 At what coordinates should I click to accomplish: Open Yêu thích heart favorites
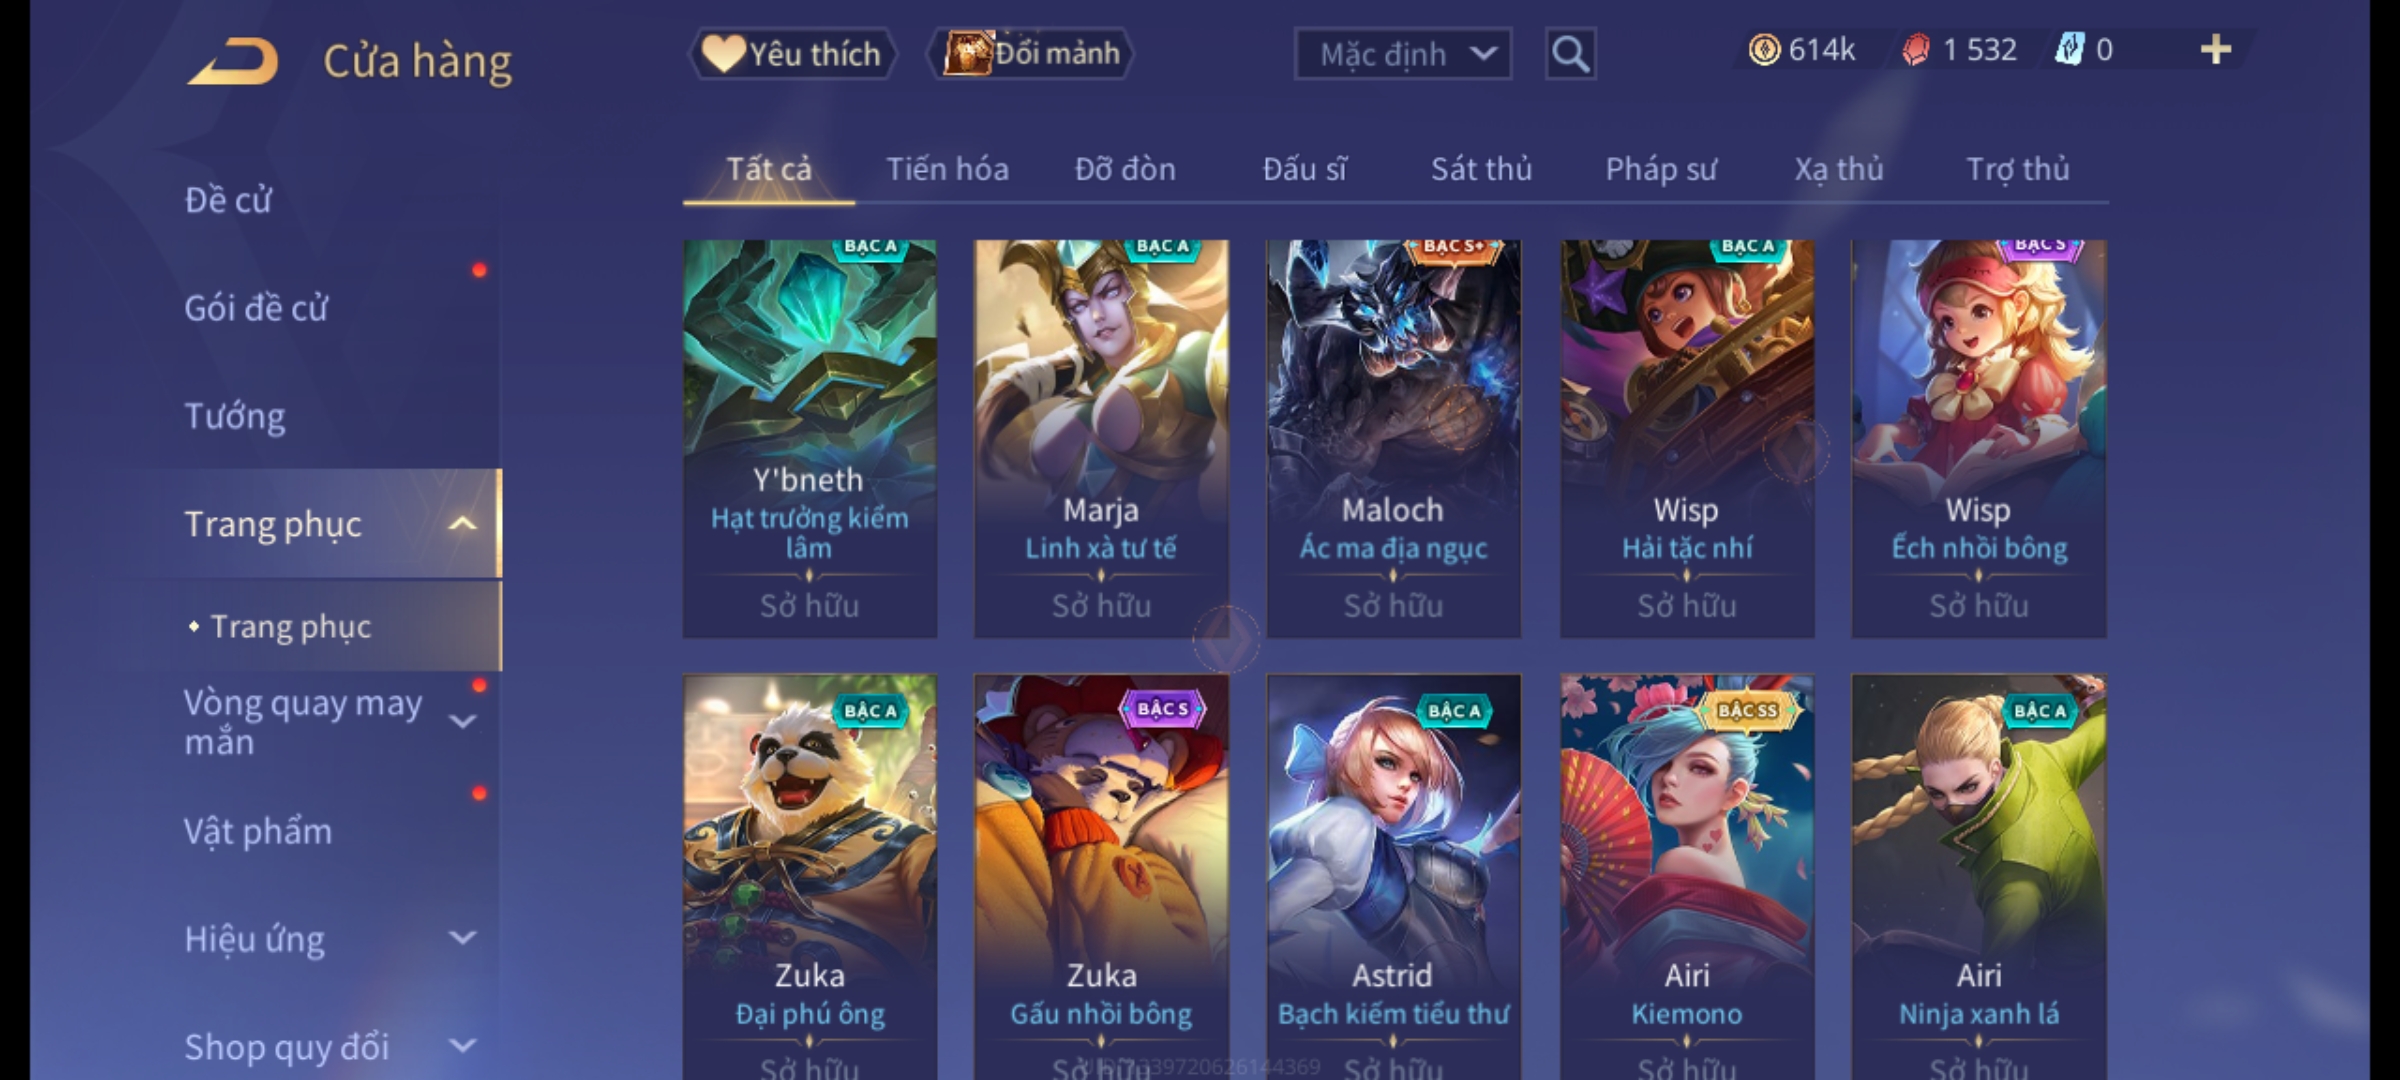[791, 54]
